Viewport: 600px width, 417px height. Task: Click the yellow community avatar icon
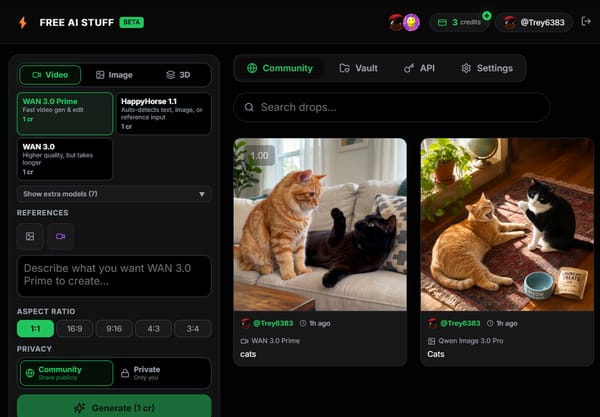[411, 23]
